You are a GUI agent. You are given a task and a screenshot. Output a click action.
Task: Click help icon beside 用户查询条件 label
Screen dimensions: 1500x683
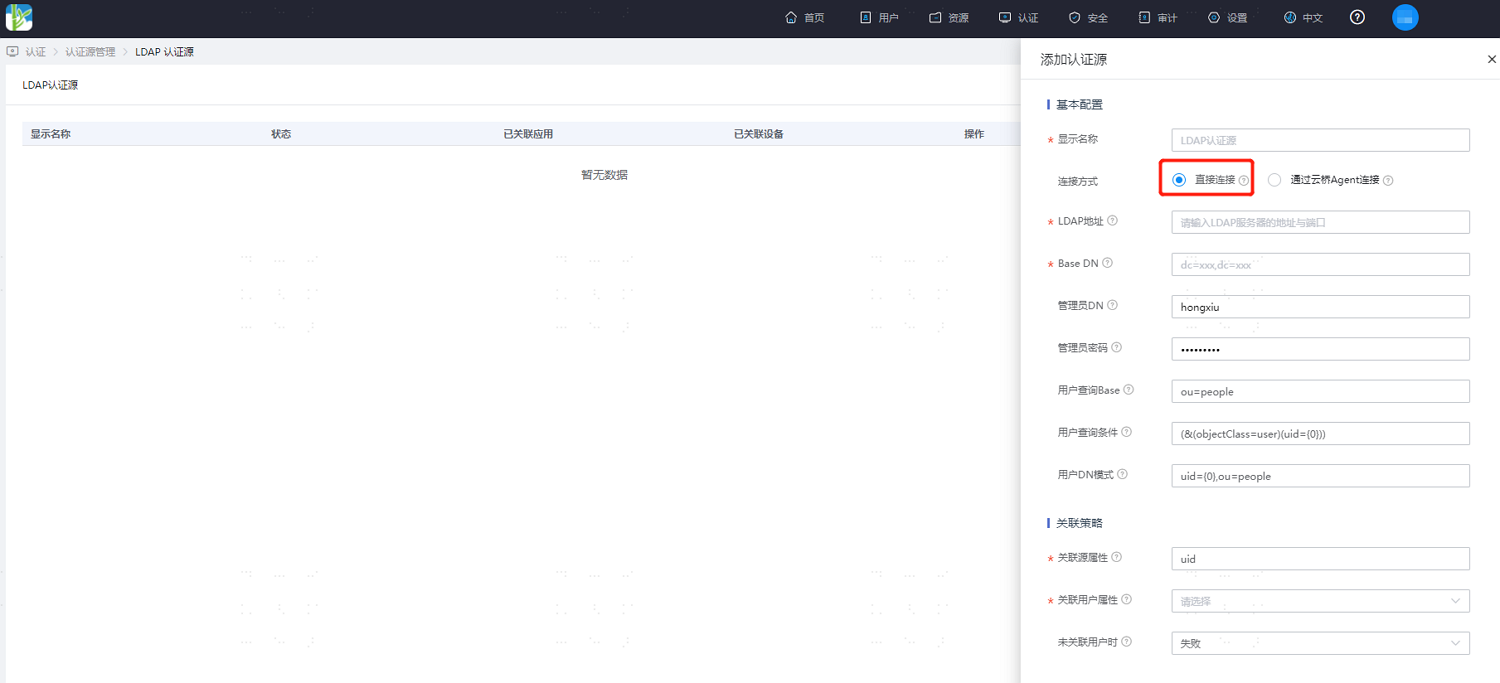click(x=1127, y=432)
